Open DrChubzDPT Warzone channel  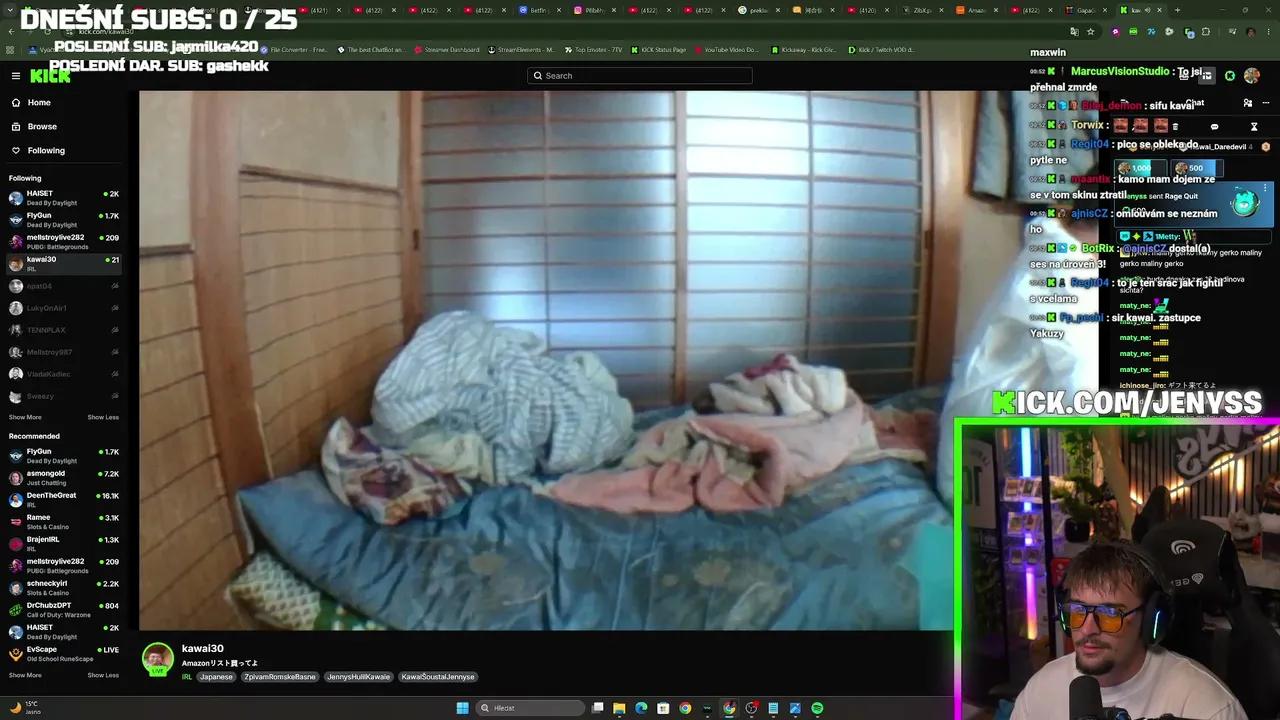pos(64,610)
